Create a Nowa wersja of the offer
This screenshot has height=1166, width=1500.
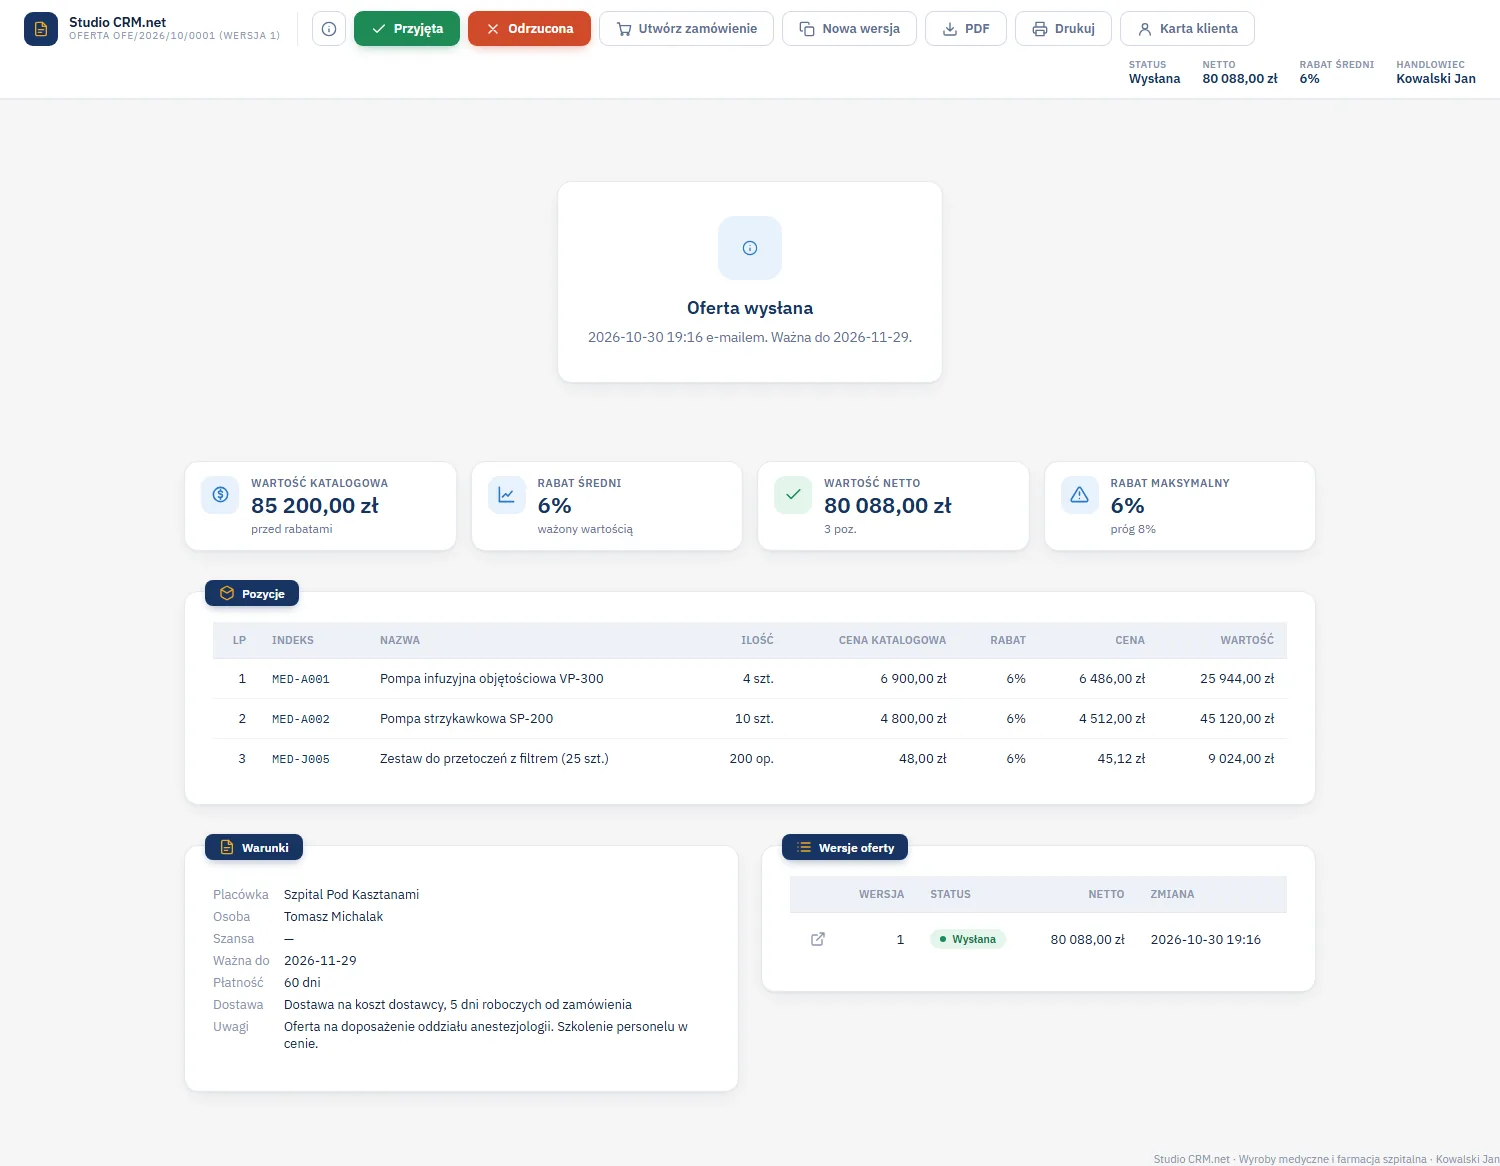pyautogui.click(x=849, y=29)
